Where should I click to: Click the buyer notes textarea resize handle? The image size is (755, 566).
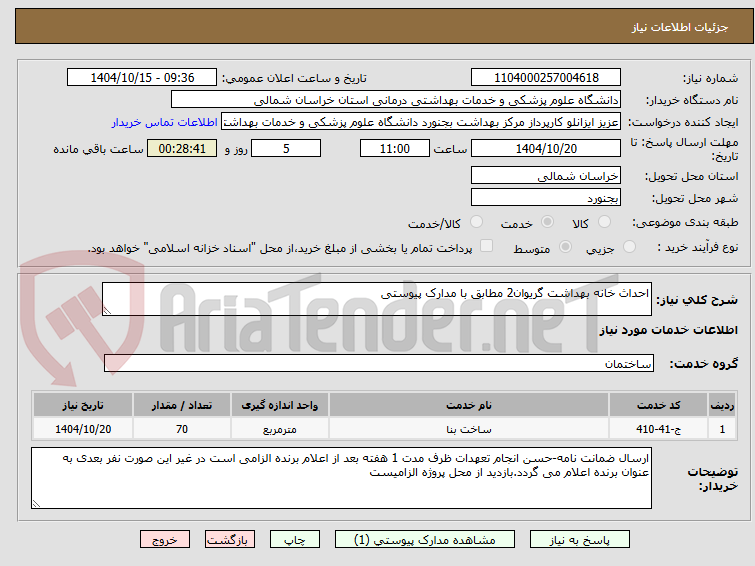tap(36, 503)
